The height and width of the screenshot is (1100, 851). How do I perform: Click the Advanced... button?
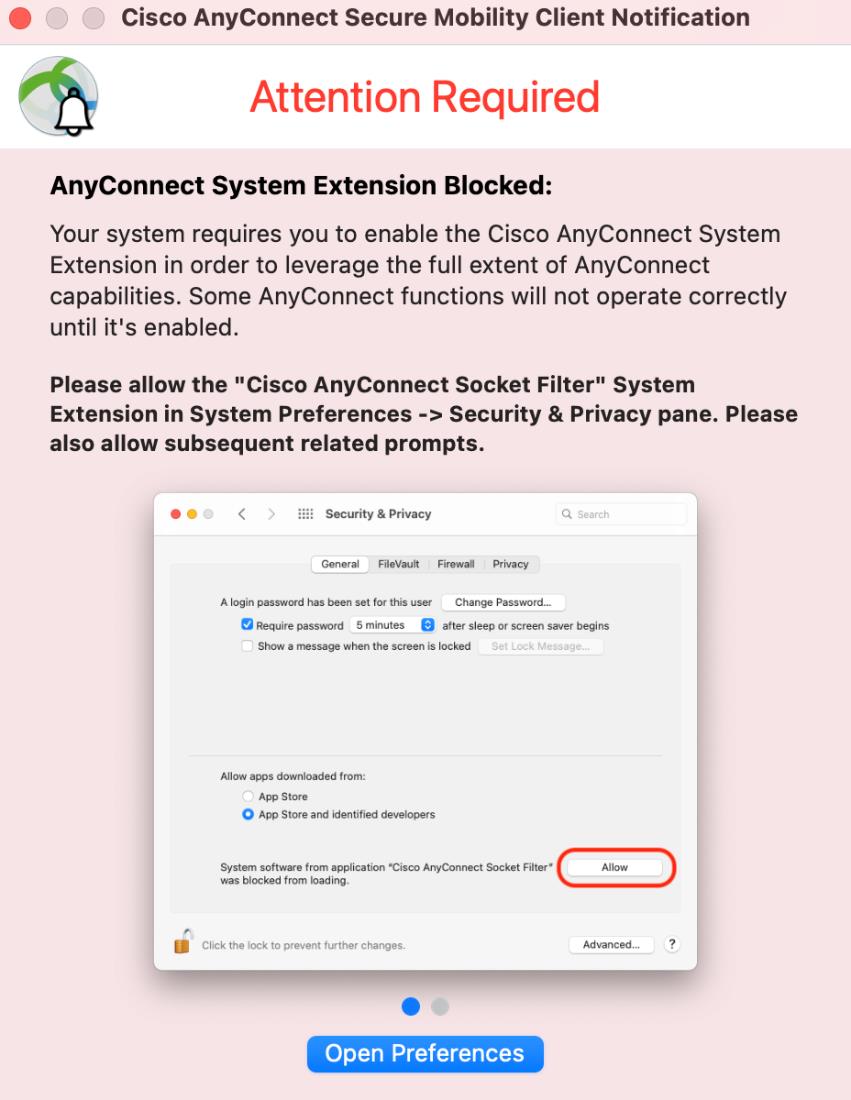(611, 945)
